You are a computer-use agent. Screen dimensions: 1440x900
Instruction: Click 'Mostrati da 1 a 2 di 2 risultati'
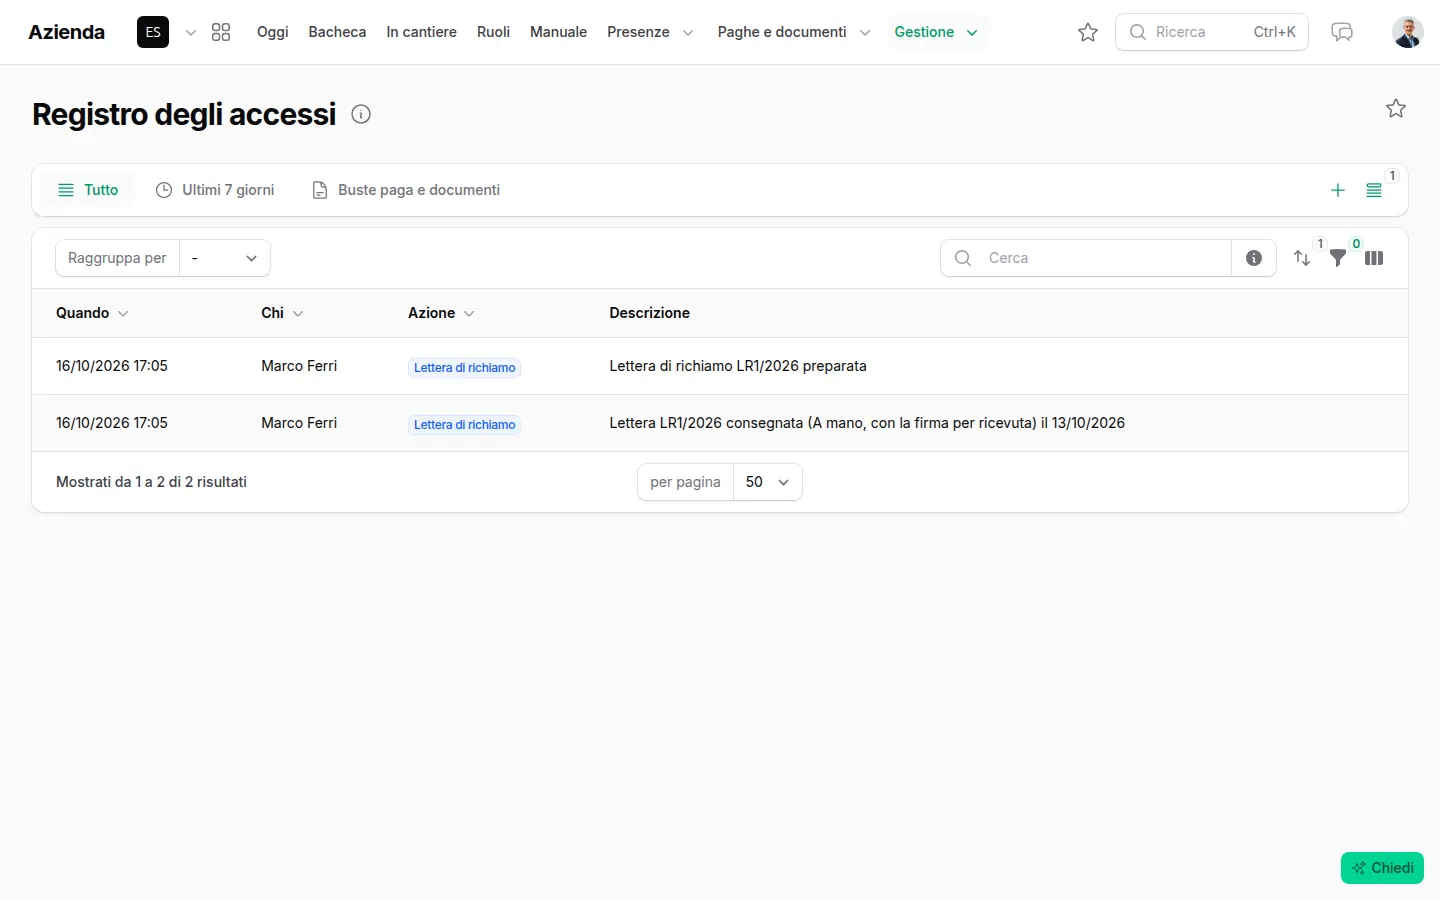(151, 482)
